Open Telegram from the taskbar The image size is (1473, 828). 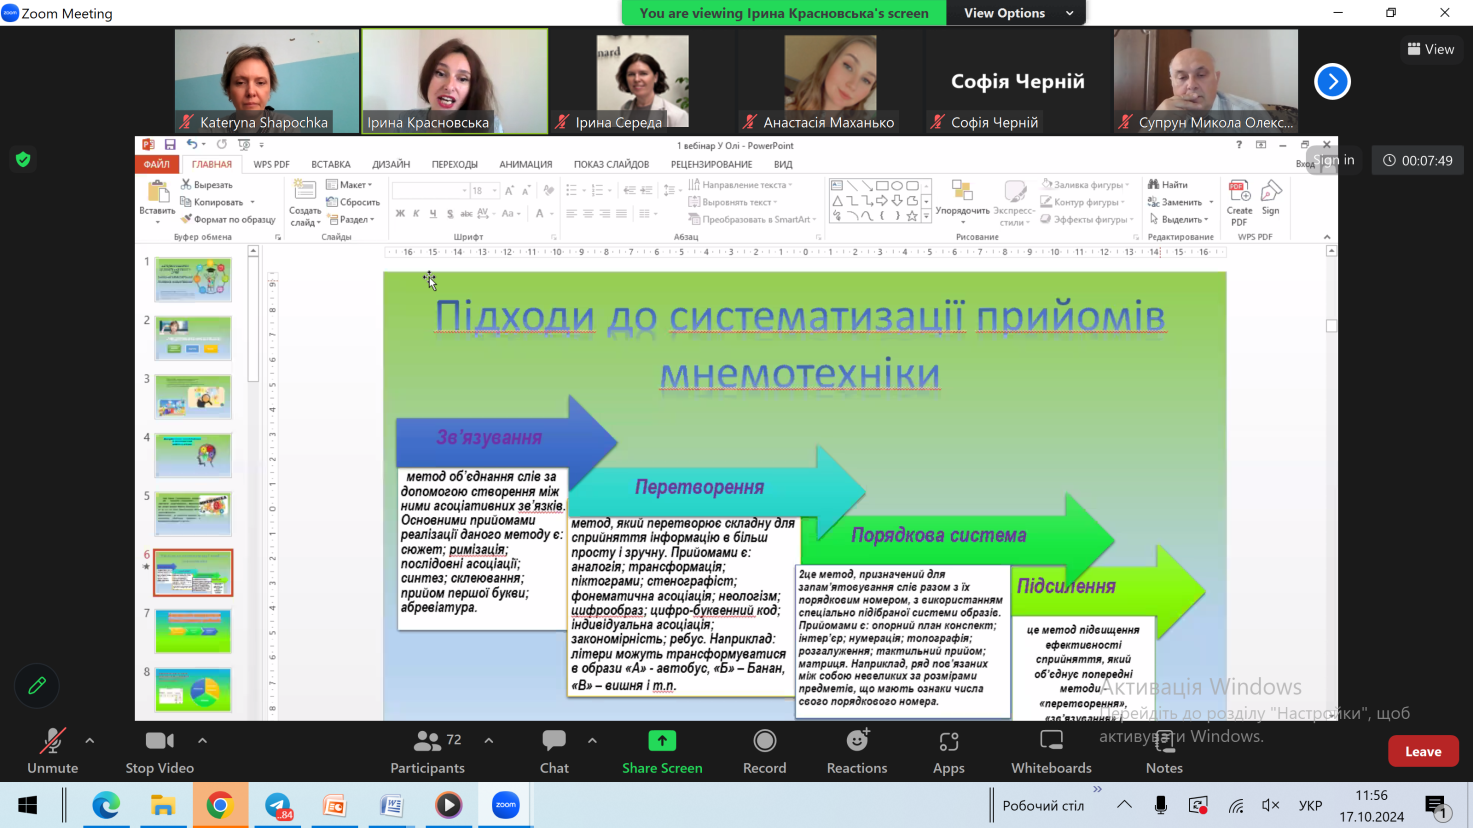coord(278,805)
